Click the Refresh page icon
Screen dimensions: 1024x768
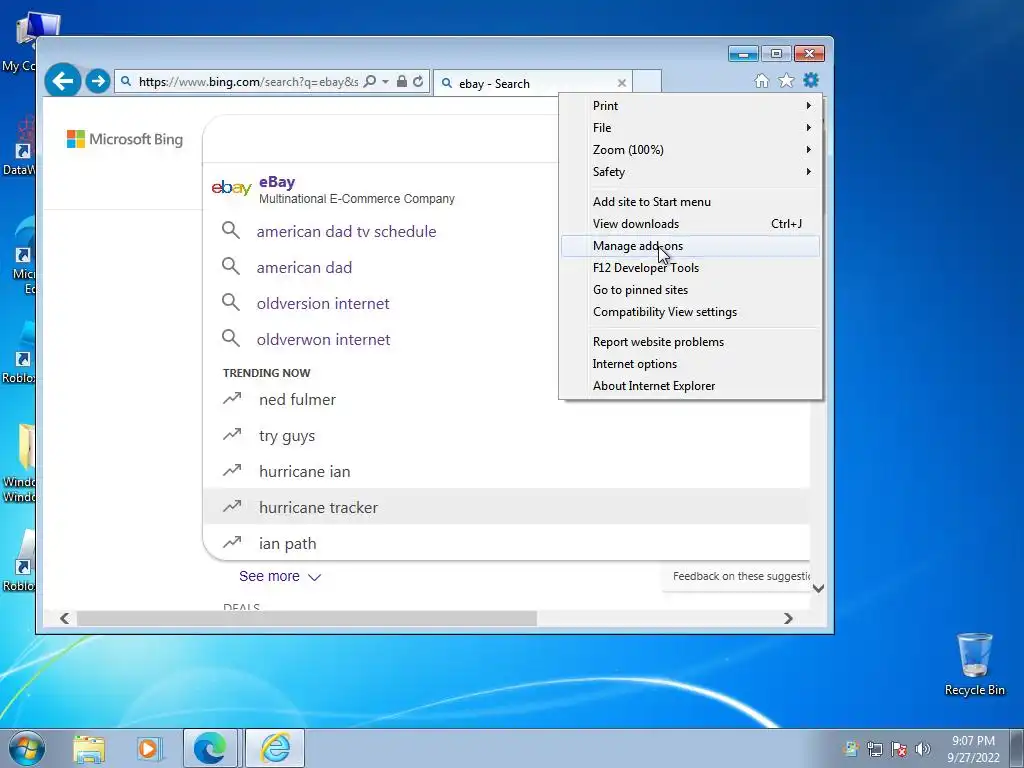click(418, 82)
